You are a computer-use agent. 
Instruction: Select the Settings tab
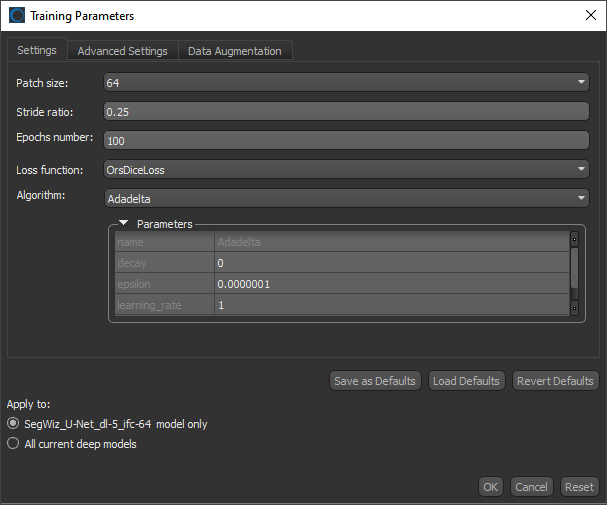(x=36, y=50)
